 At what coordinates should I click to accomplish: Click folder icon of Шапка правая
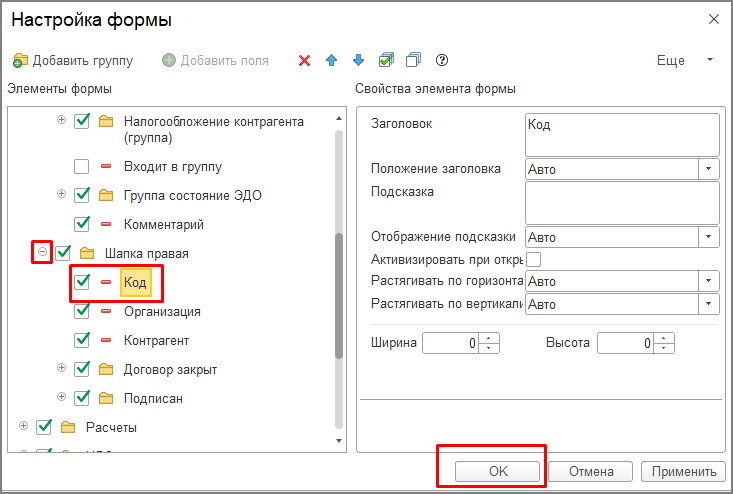point(87,254)
